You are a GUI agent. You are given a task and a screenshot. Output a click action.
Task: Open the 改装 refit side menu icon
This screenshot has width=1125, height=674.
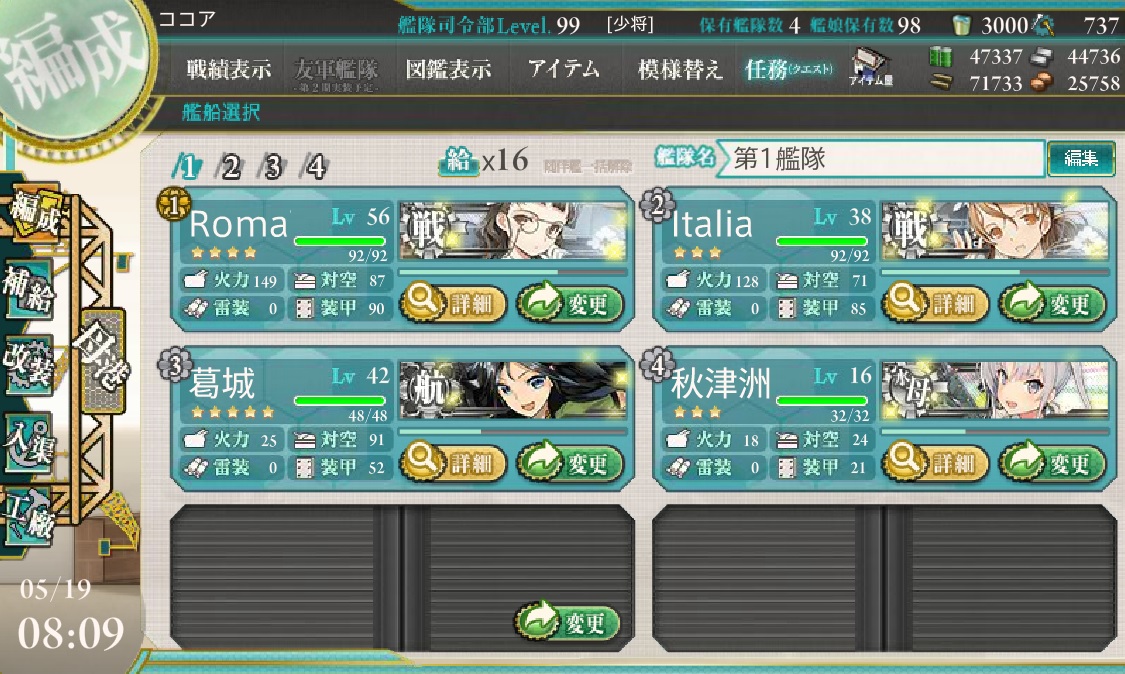(x=29, y=364)
